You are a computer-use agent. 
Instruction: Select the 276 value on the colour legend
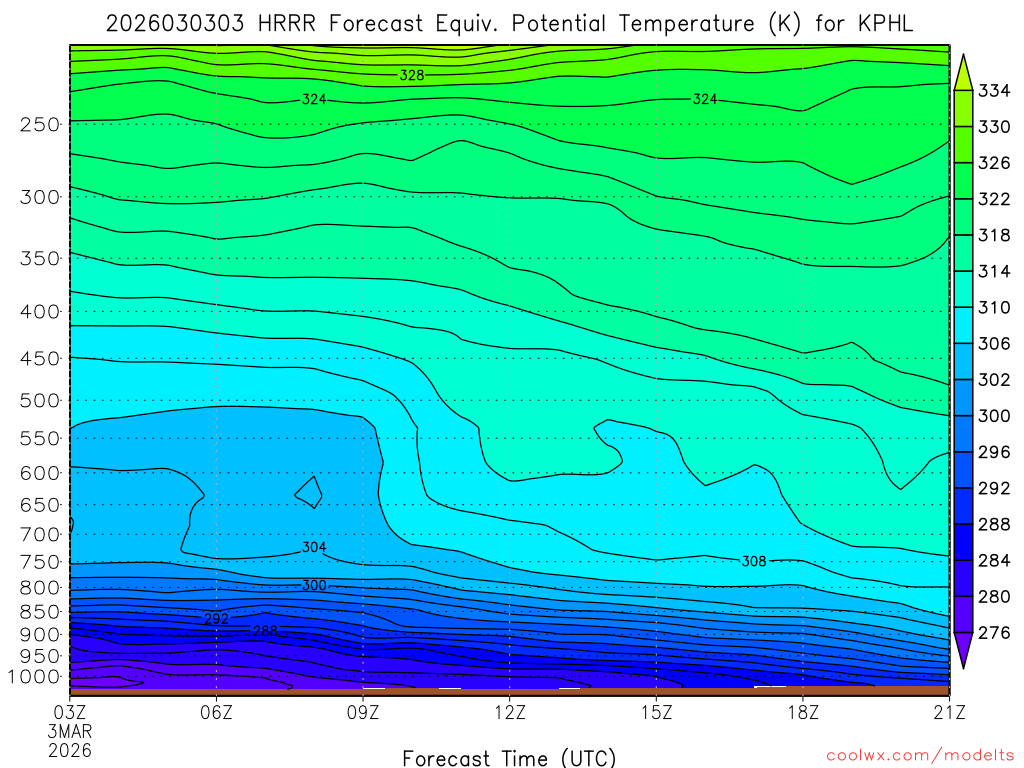tap(994, 633)
